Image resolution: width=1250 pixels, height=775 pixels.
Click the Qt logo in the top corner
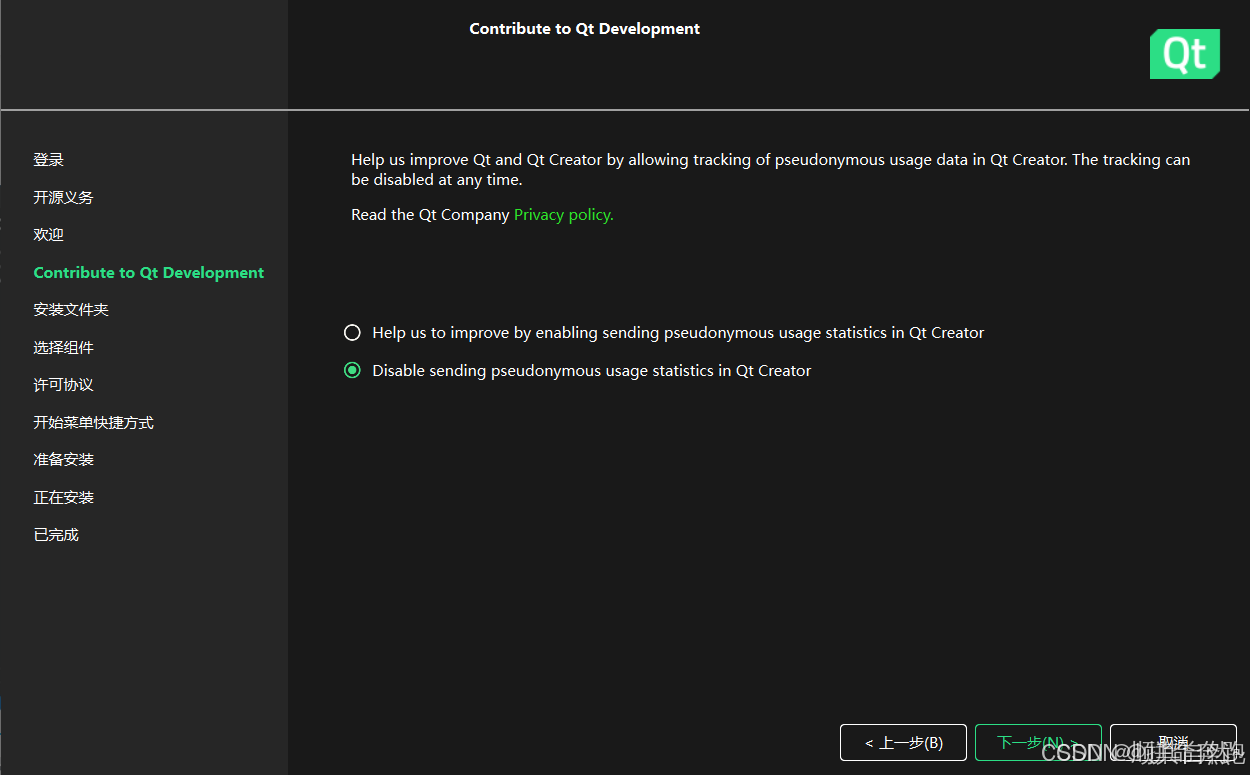tap(1184, 53)
